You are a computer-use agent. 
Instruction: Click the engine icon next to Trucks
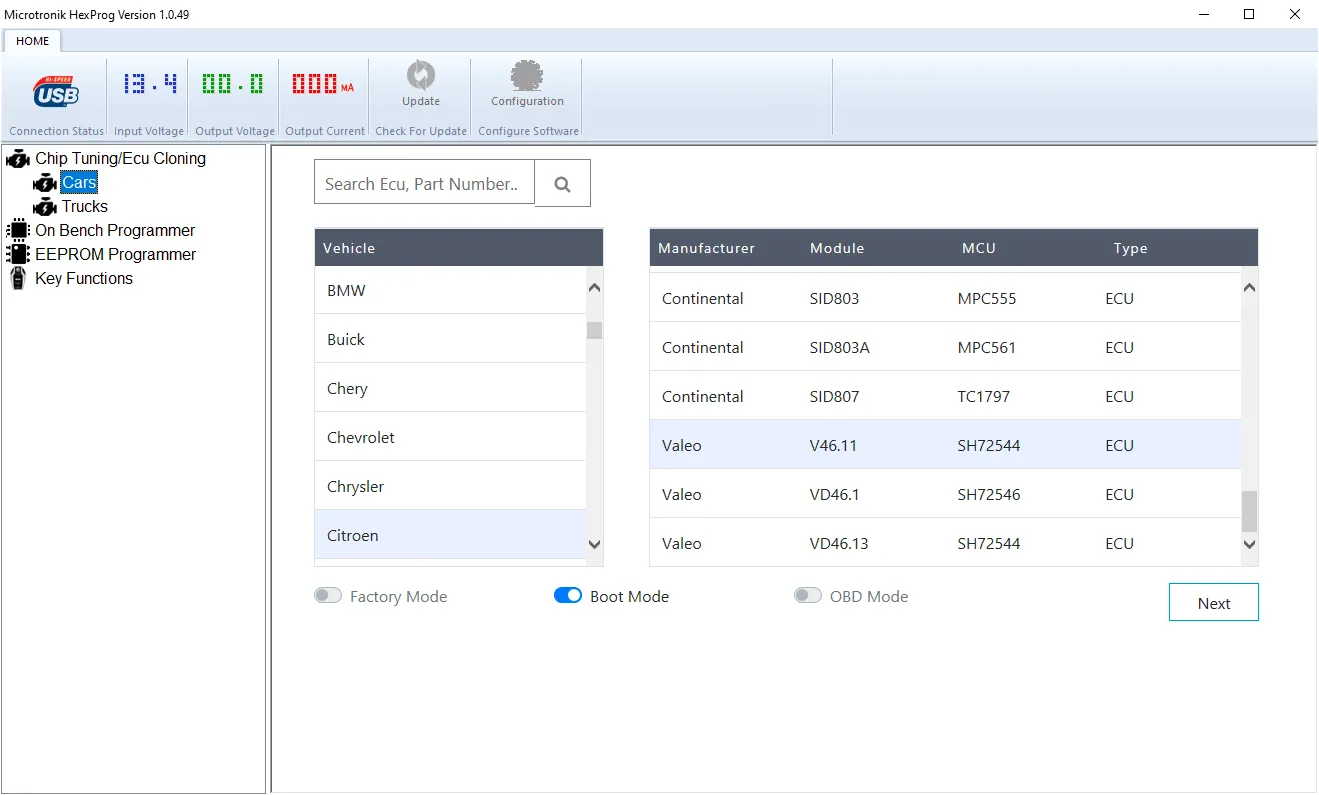point(44,207)
